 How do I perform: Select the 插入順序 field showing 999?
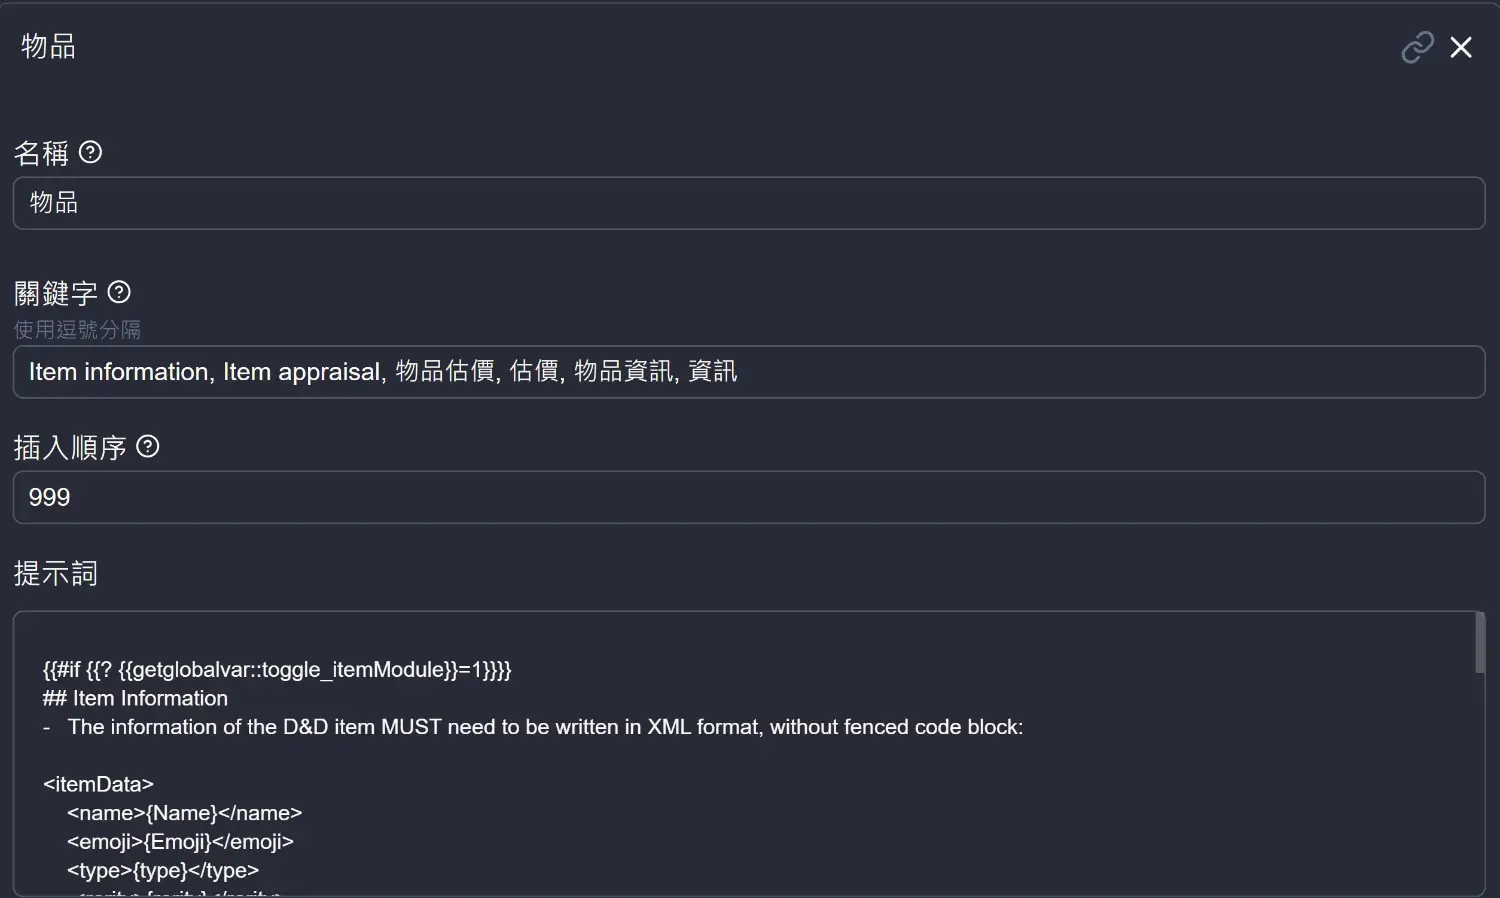[x=749, y=497]
